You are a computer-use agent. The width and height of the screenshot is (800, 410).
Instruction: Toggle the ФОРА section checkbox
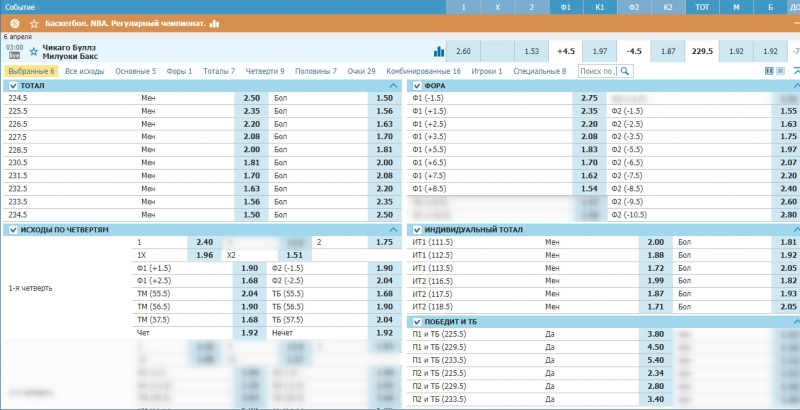point(417,87)
